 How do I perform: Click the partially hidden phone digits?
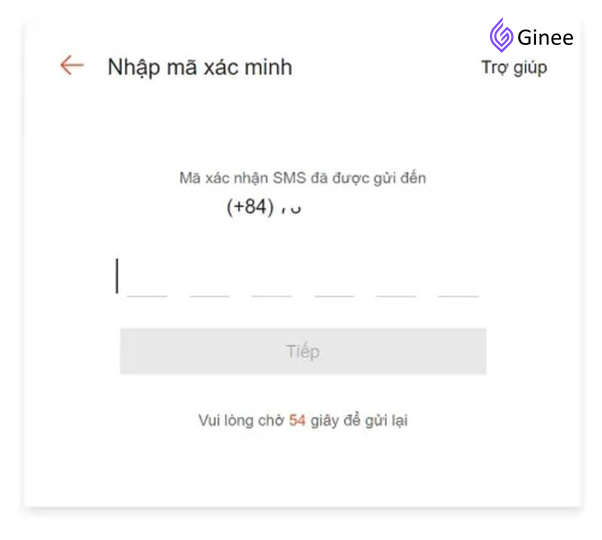(291, 209)
